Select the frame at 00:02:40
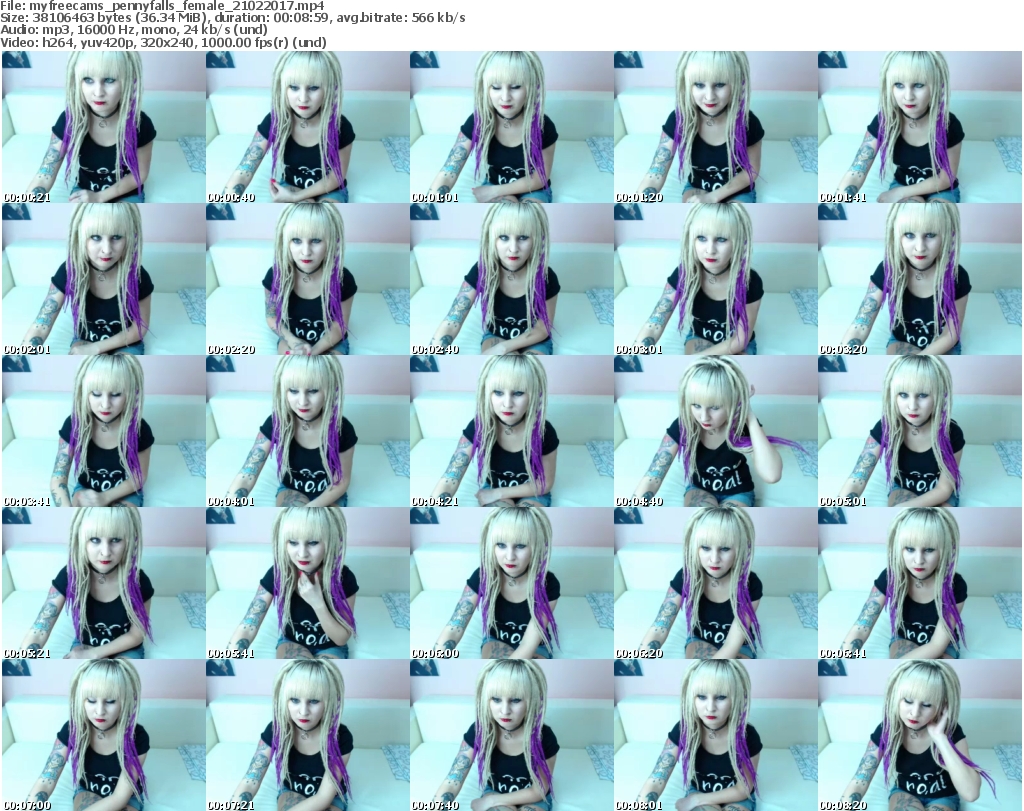This screenshot has width=1024, height=811. coord(511,279)
